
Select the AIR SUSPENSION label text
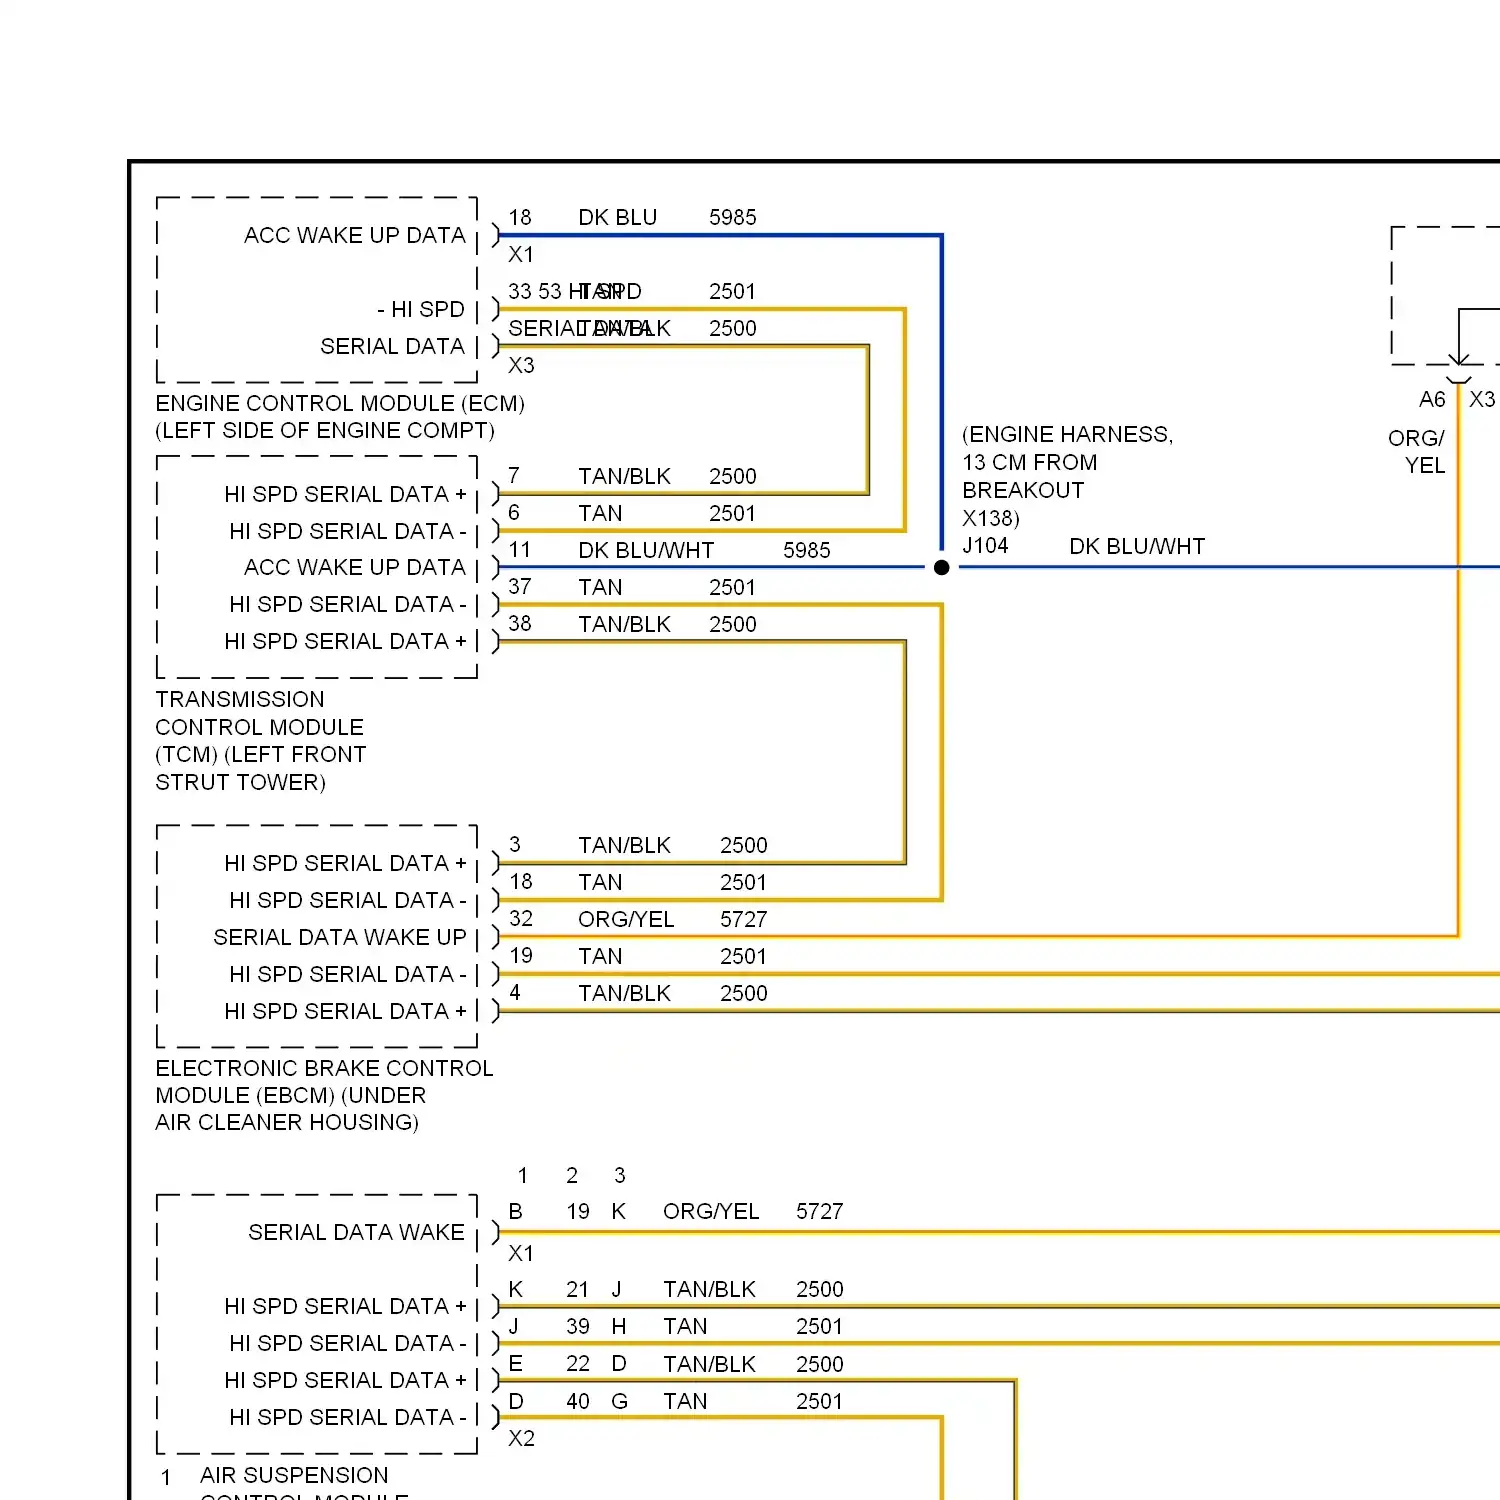tap(294, 1475)
